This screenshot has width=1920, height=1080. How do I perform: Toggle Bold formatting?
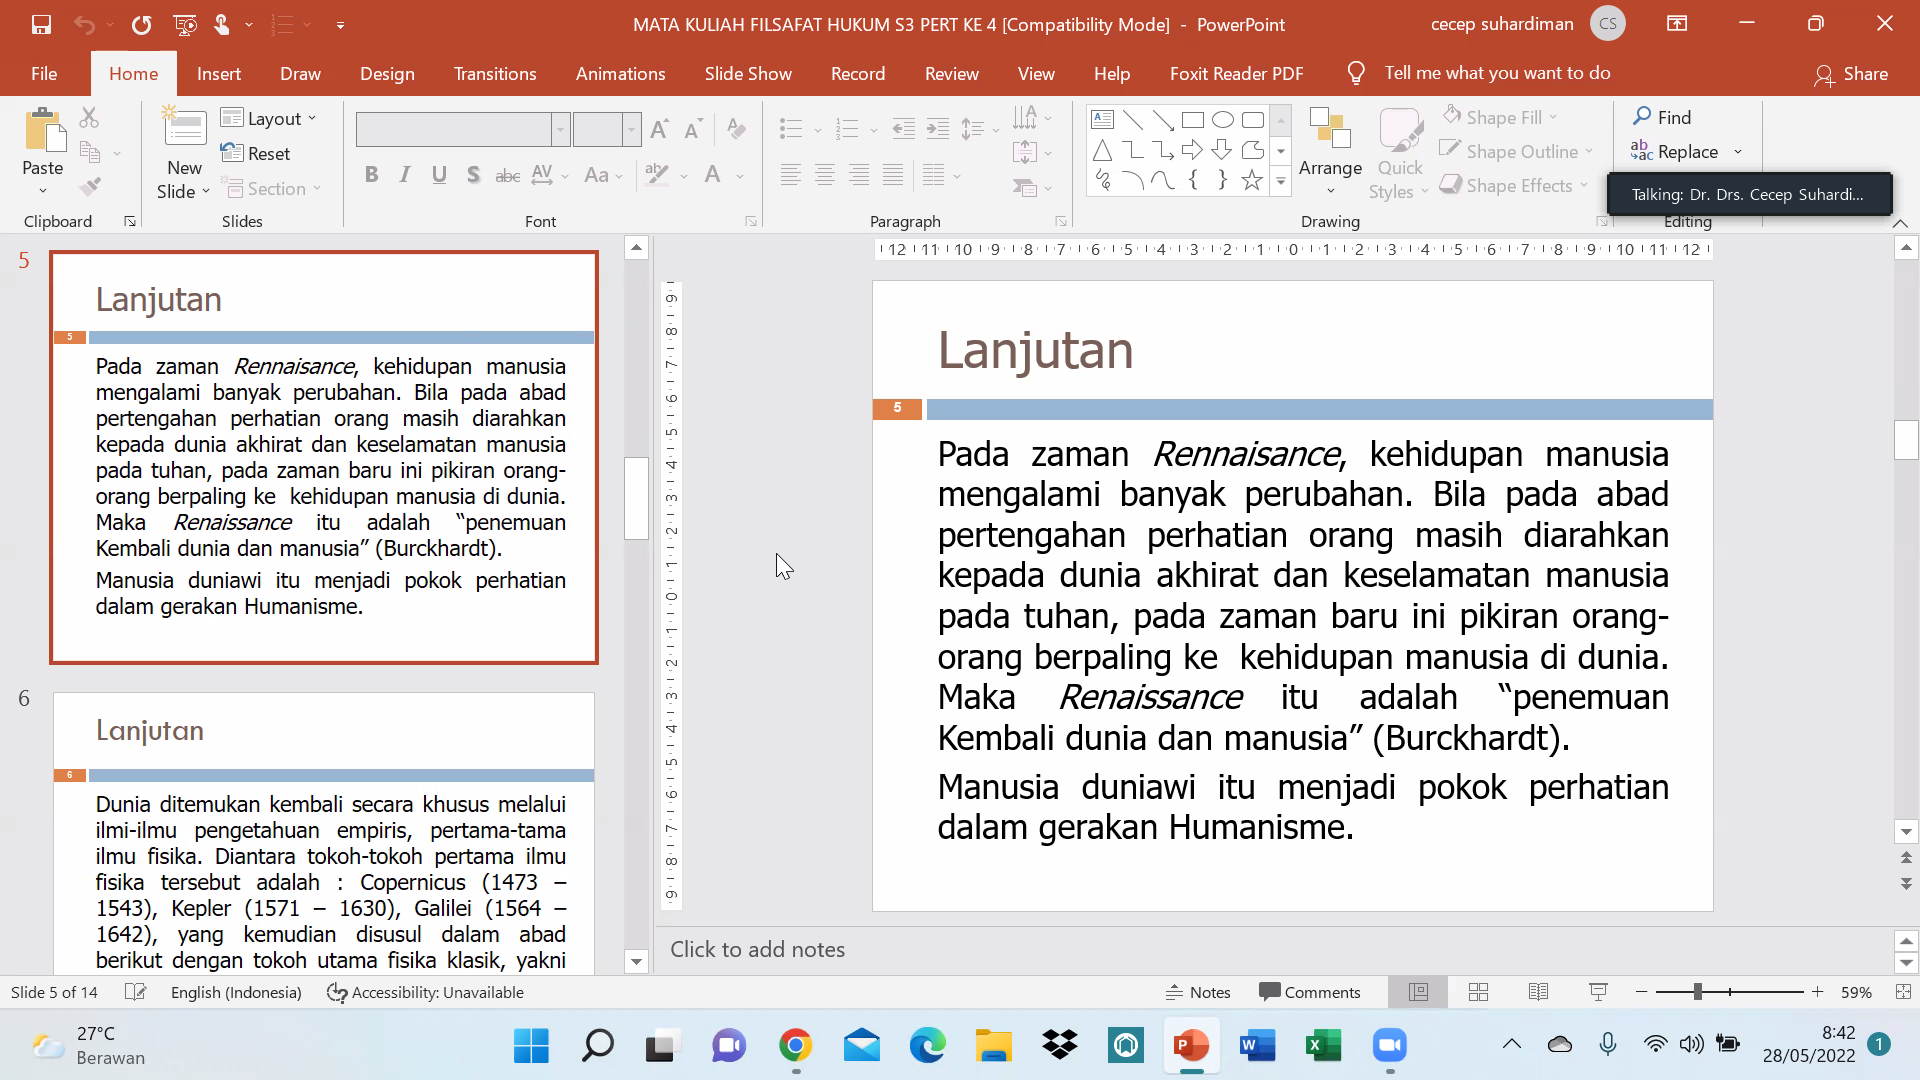coord(371,175)
